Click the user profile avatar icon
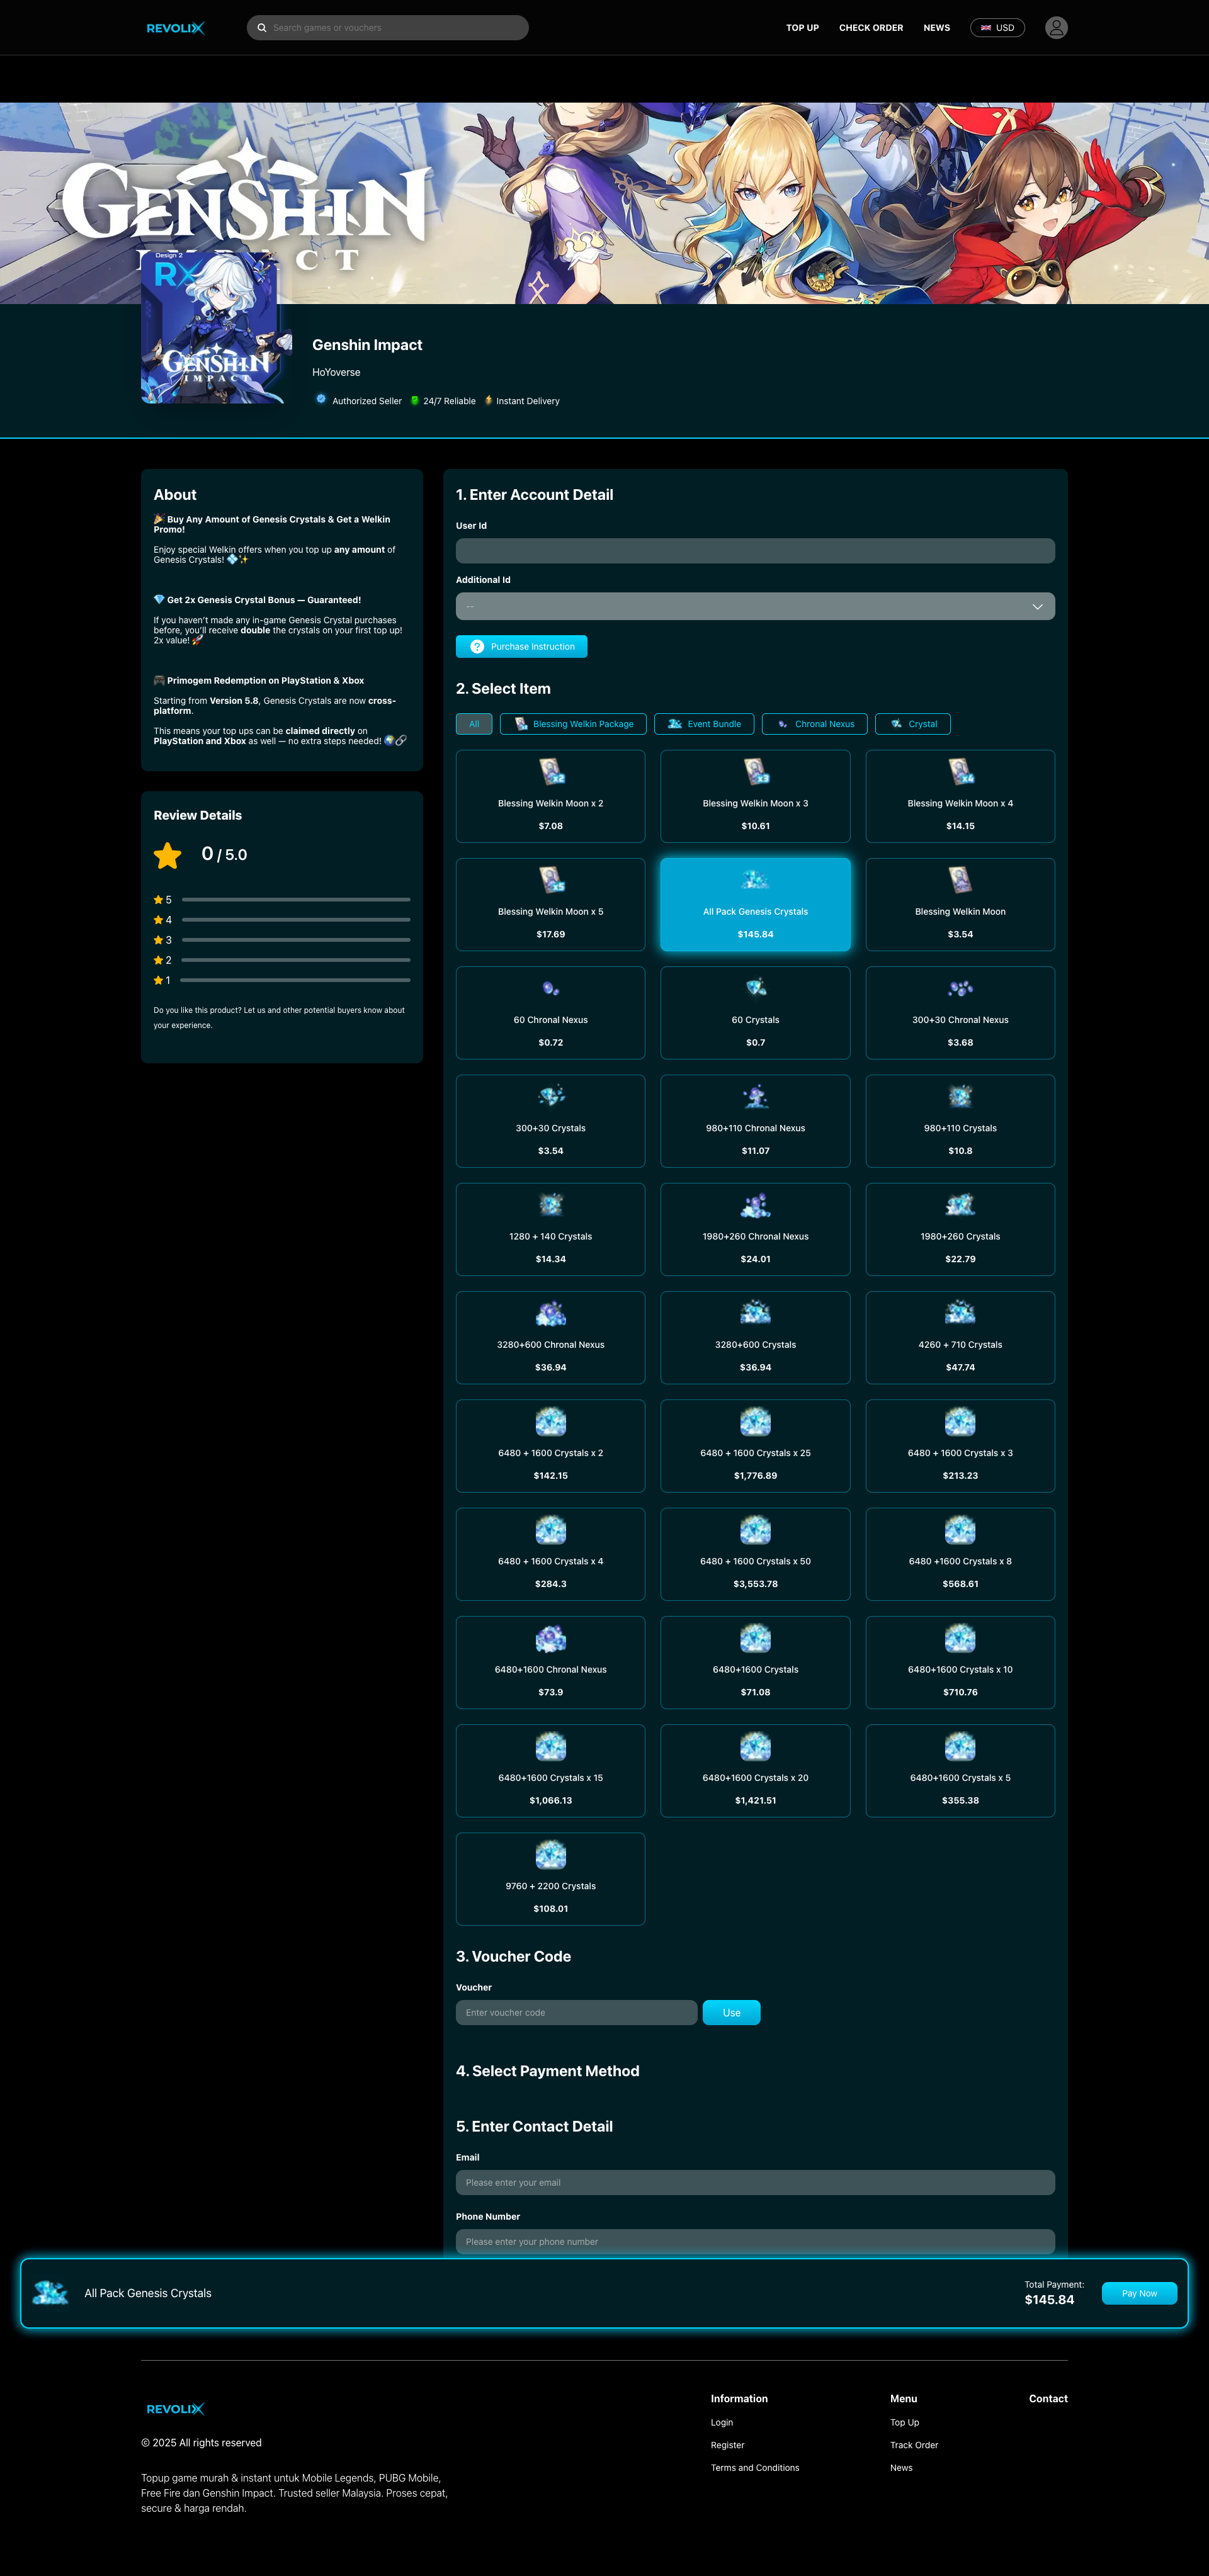The width and height of the screenshot is (1209, 2576). coord(1056,28)
